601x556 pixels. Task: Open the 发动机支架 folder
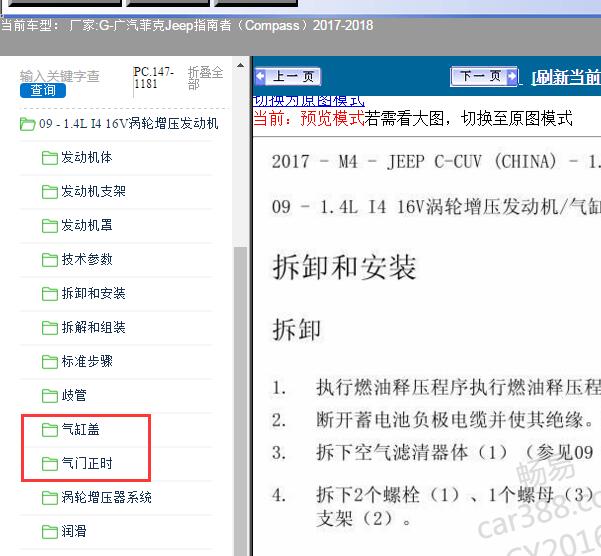point(94,191)
